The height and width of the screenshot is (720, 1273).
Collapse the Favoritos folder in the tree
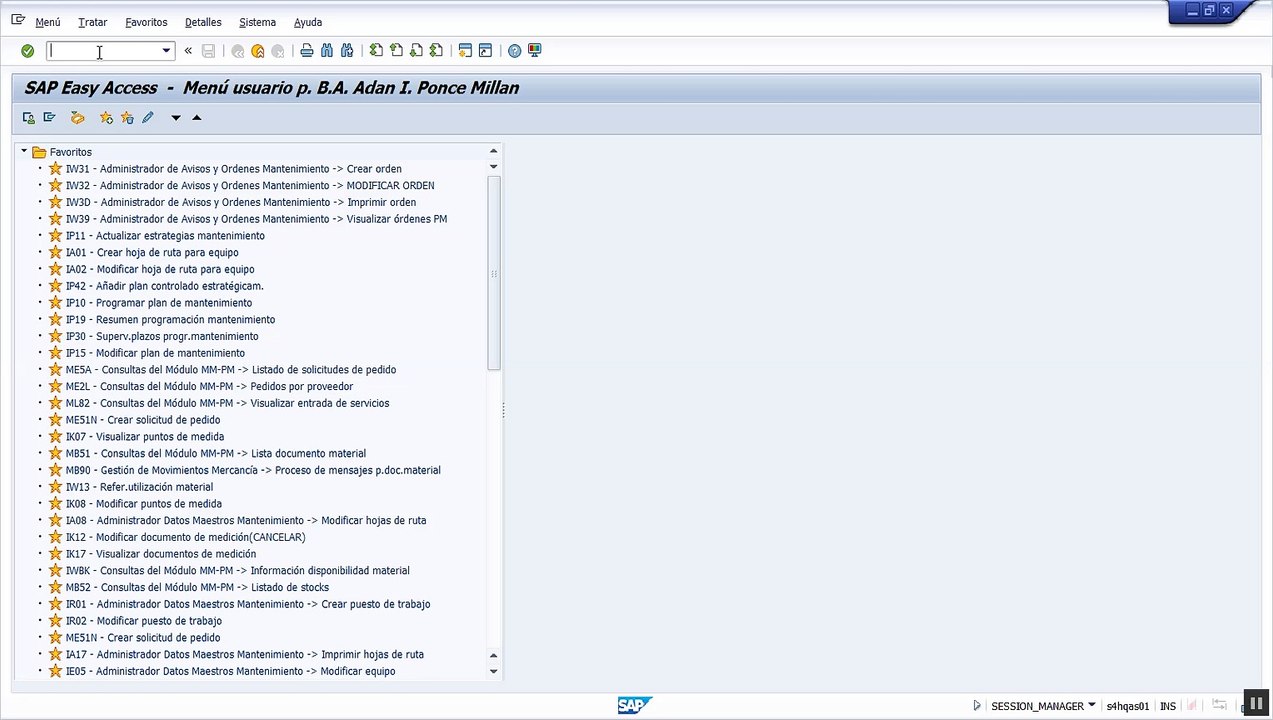tap(24, 152)
